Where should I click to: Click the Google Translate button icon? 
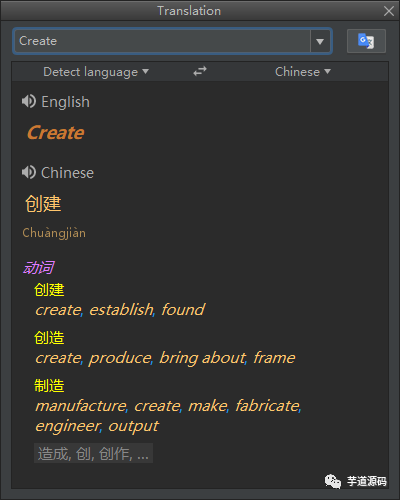coord(366,41)
